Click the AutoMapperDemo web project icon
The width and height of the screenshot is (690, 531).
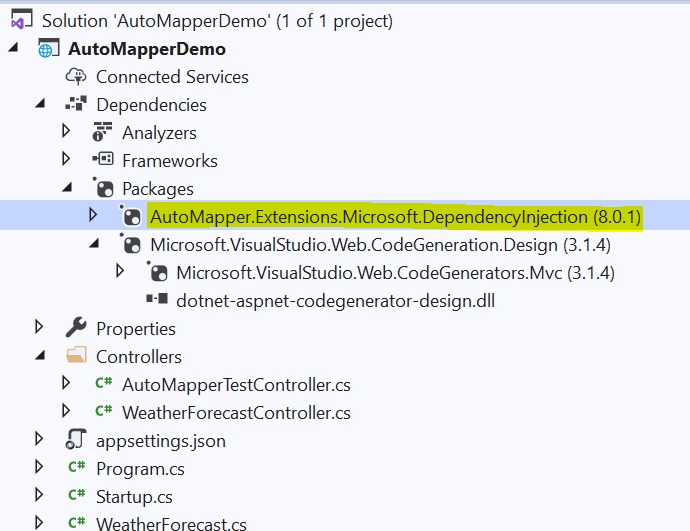(48, 48)
